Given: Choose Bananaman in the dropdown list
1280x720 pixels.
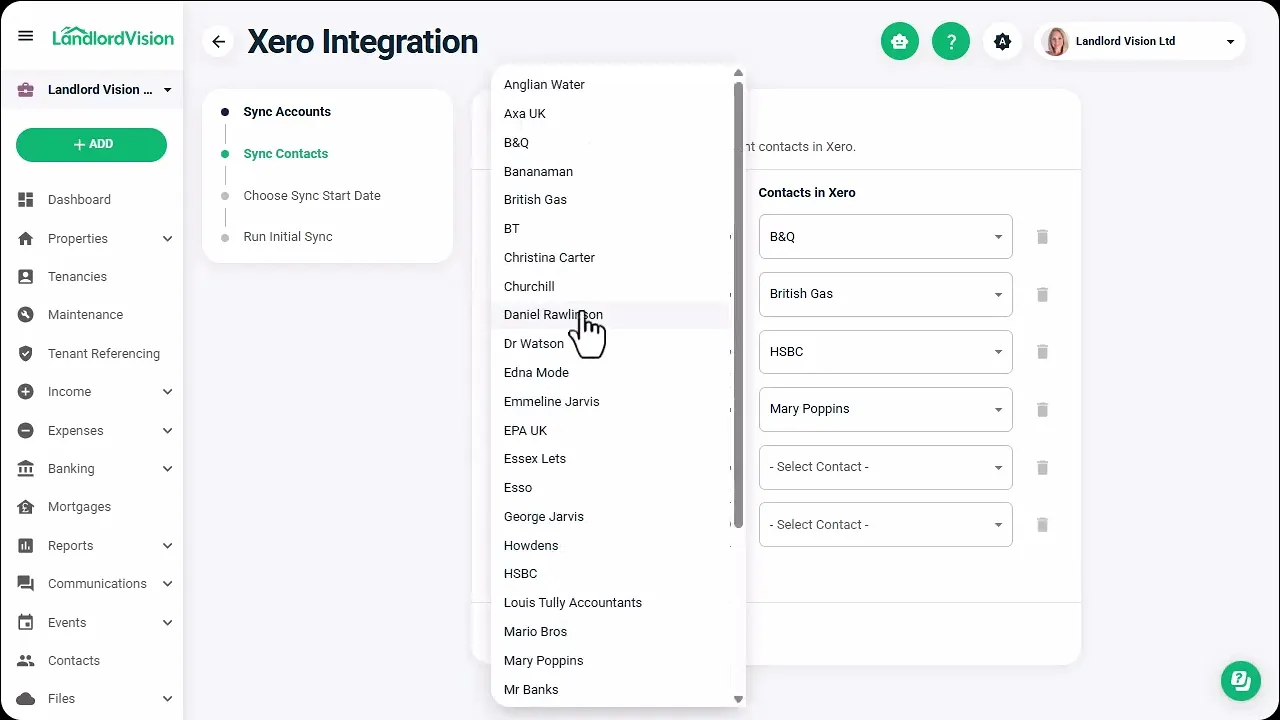Looking at the screenshot, I should pos(613,172).
